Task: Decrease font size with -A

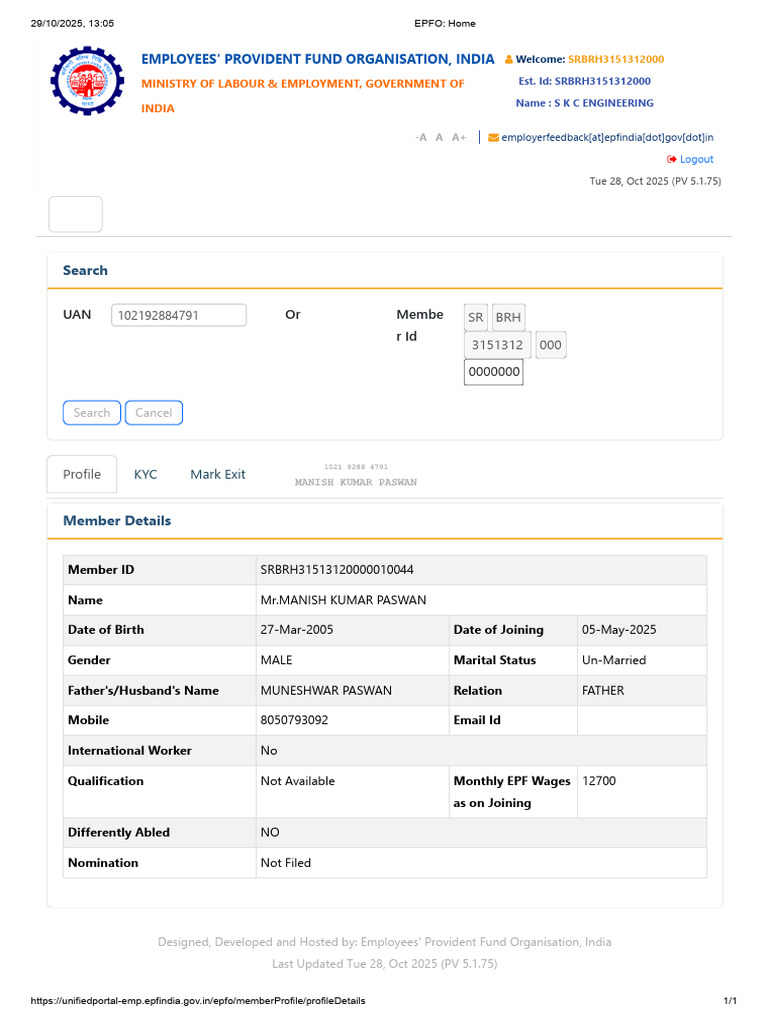Action: coord(421,137)
